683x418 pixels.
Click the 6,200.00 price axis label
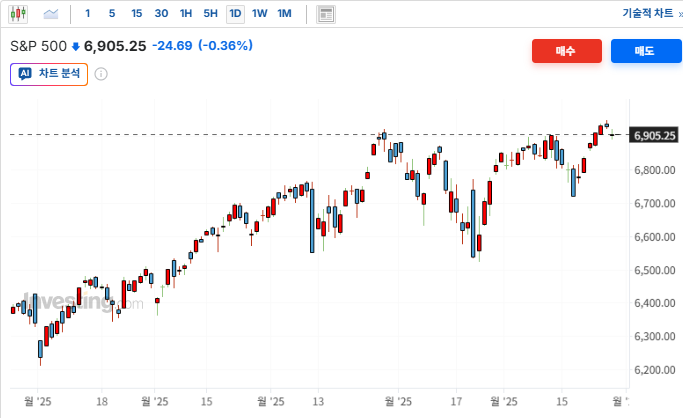coord(655,370)
